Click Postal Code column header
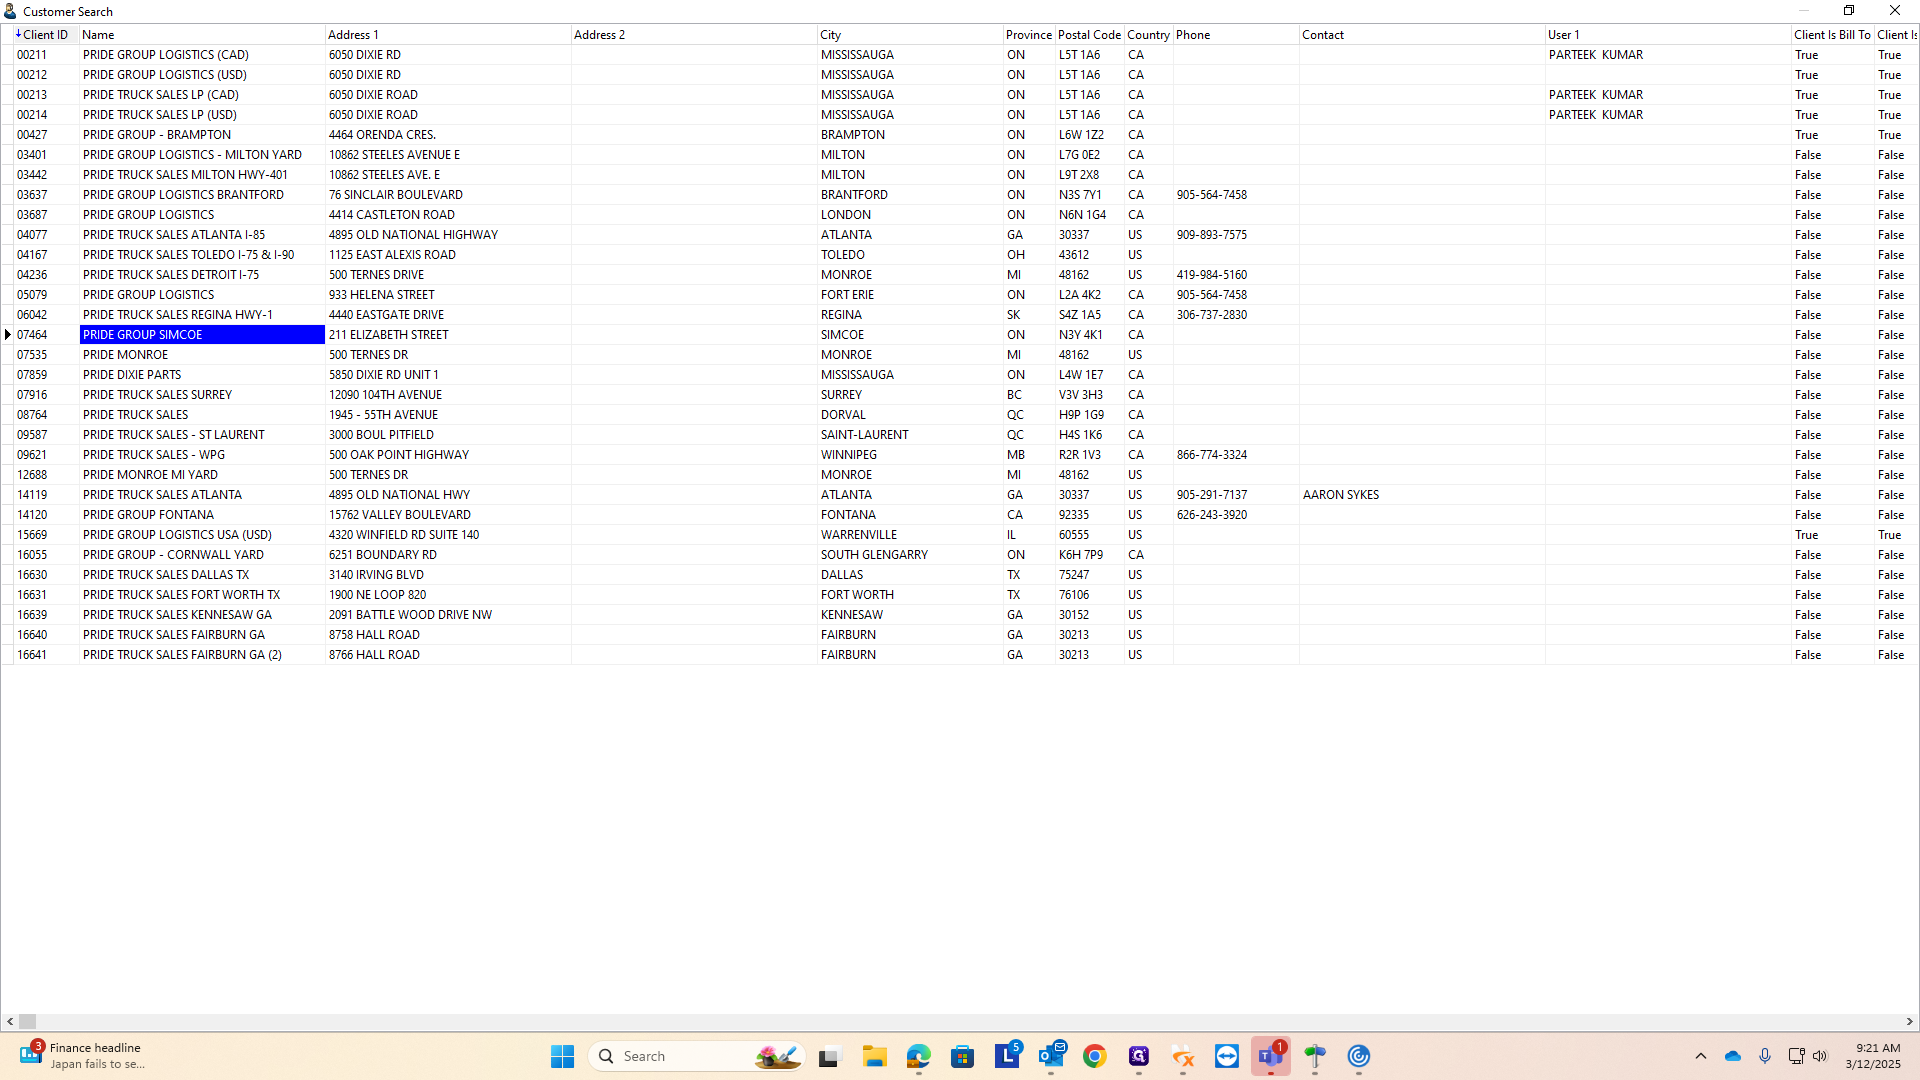Viewport: 1920px width, 1080px height. click(x=1088, y=35)
